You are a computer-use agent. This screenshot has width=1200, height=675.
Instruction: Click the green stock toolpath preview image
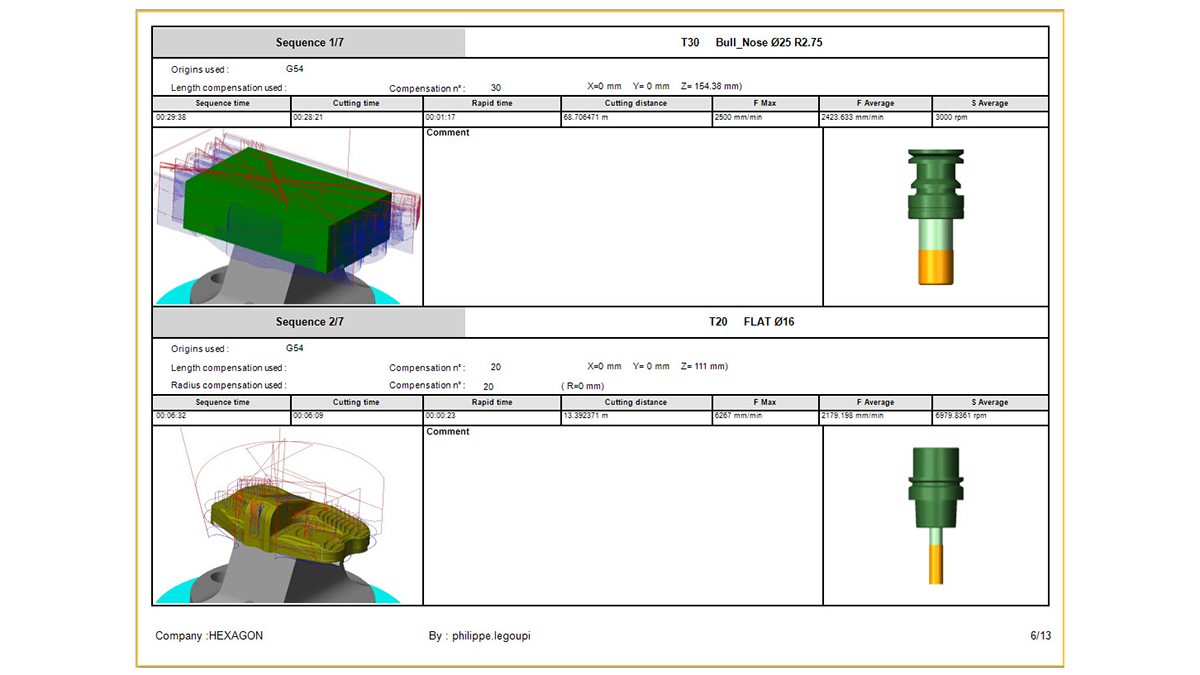click(x=287, y=216)
